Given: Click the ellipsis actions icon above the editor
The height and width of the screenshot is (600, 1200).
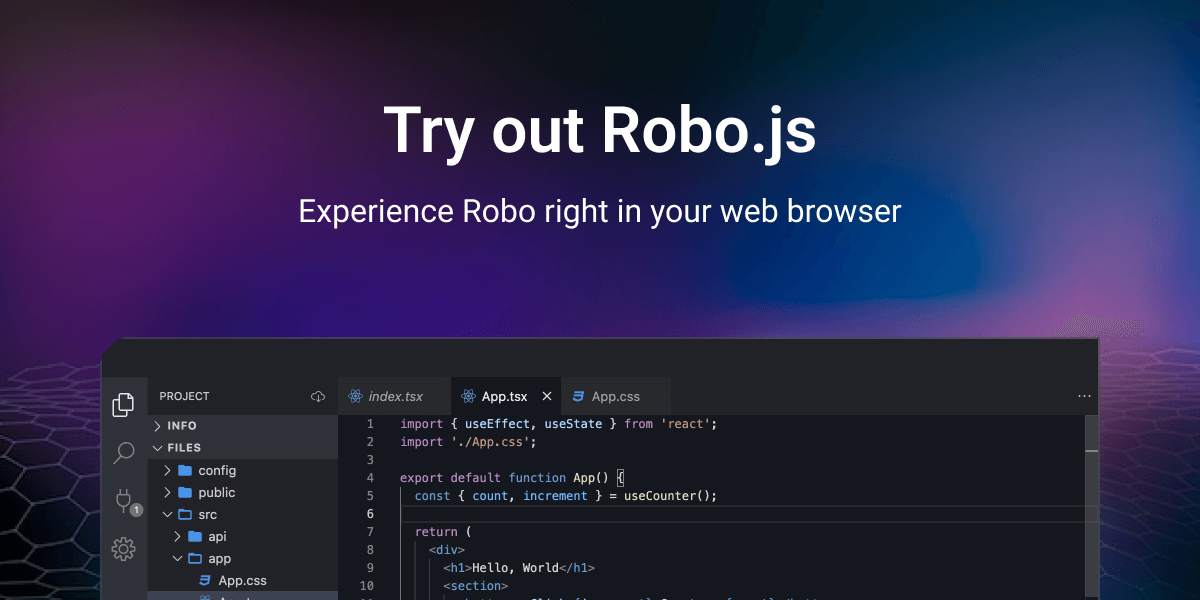Looking at the screenshot, I should coord(1084,396).
